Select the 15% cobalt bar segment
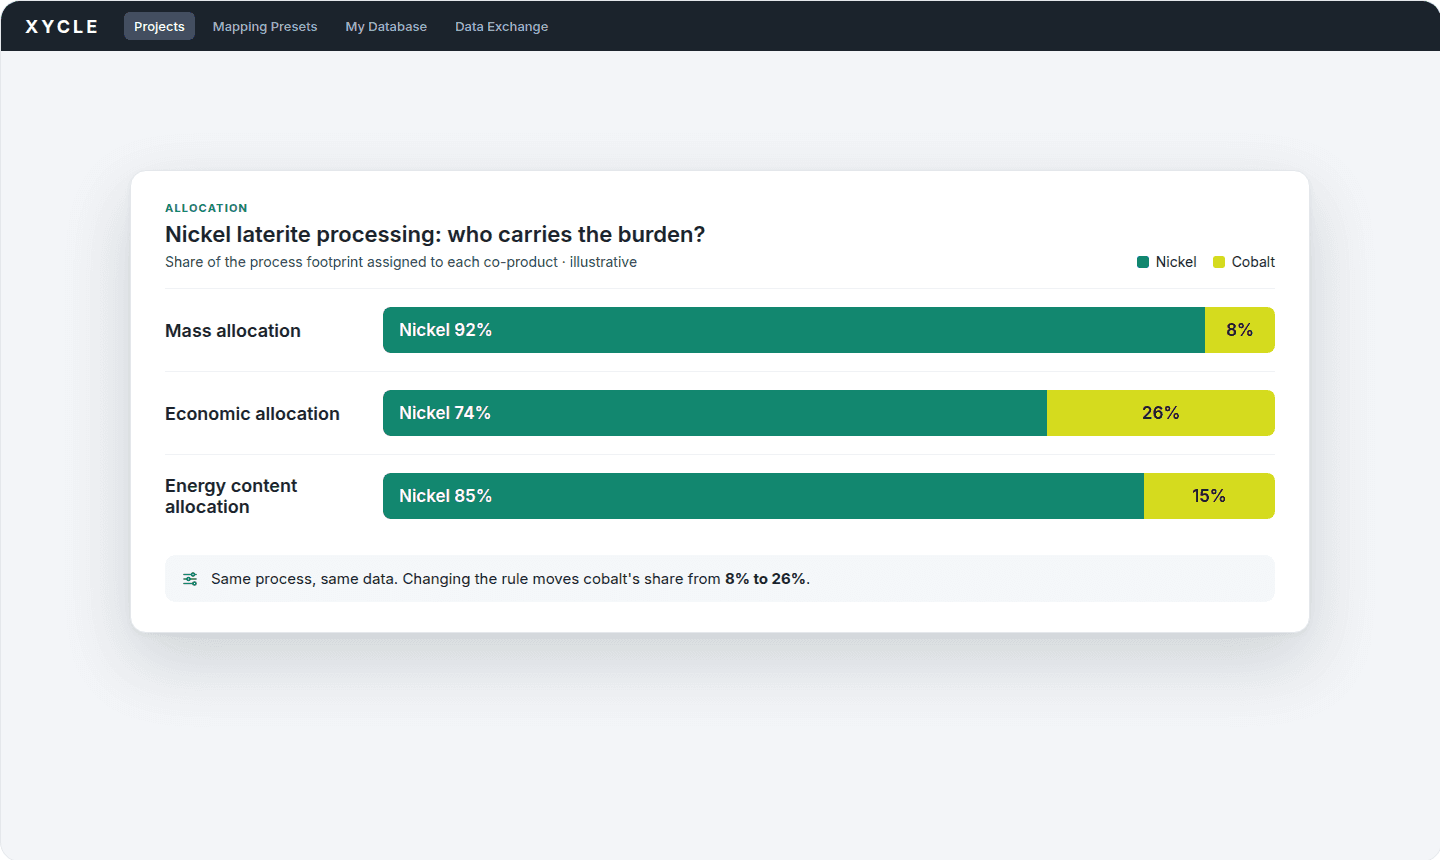This screenshot has width=1440, height=860. tap(1209, 496)
